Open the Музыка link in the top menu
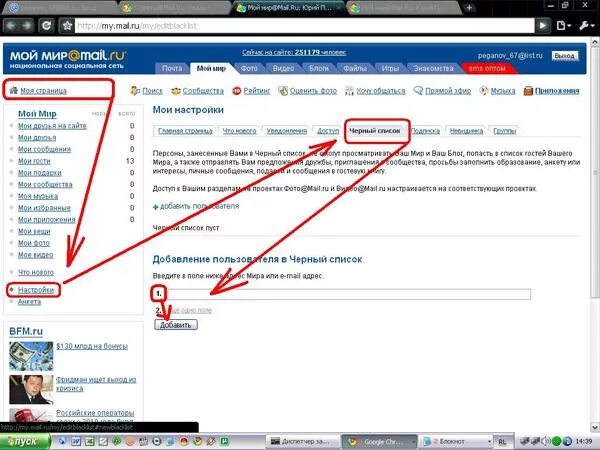The width and height of the screenshot is (600, 450). [x=503, y=91]
